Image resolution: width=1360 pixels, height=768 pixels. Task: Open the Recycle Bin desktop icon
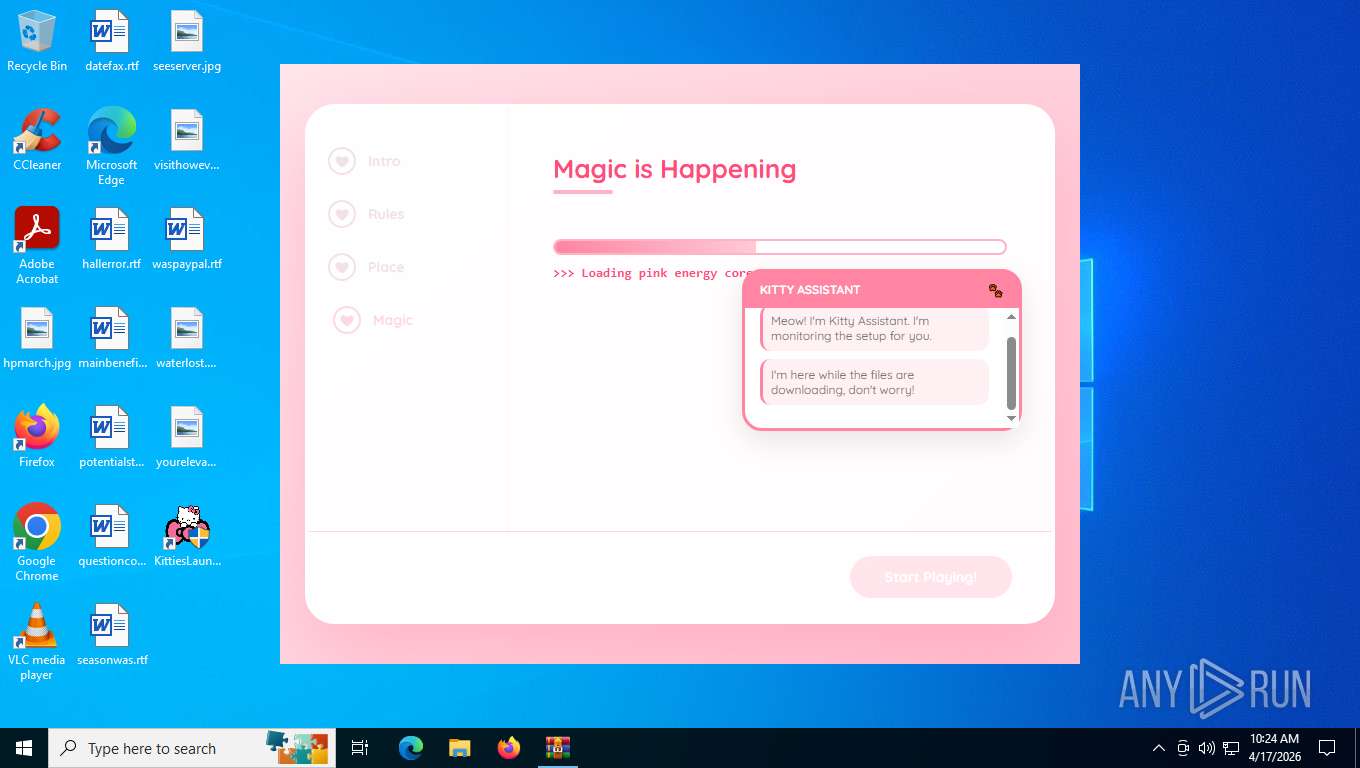(x=37, y=42)
